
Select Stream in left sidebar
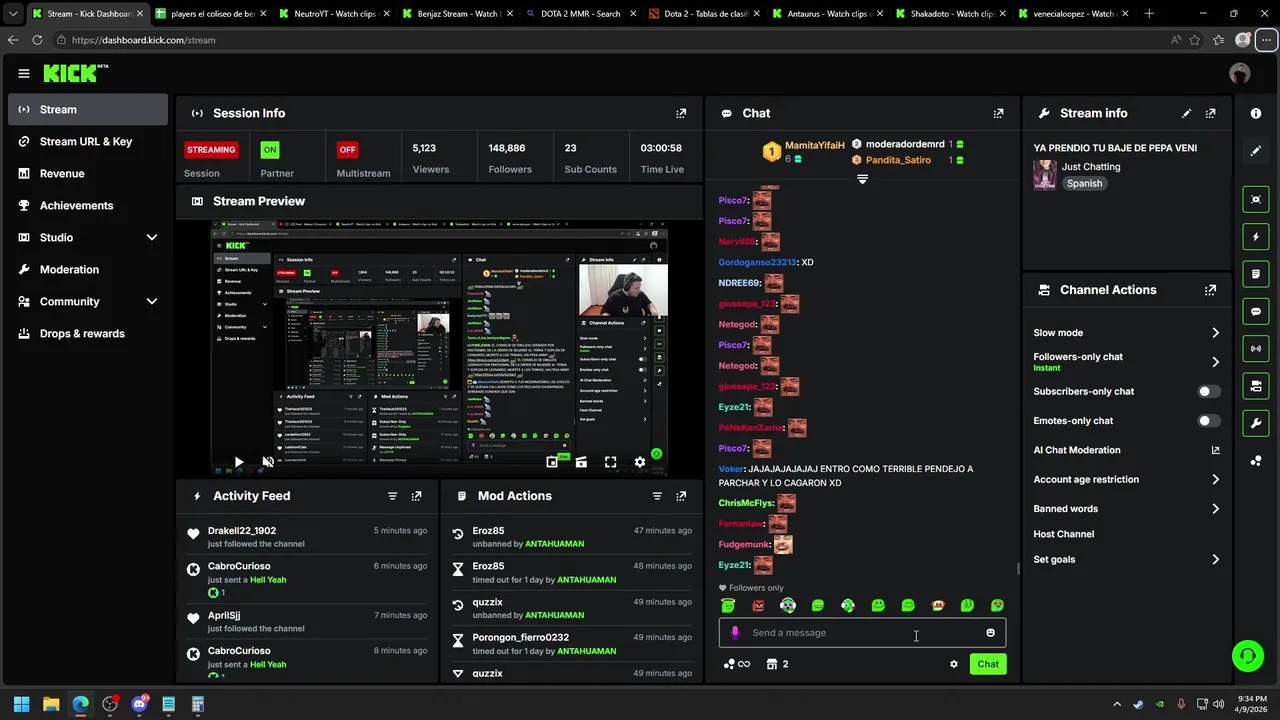[88, 109]
